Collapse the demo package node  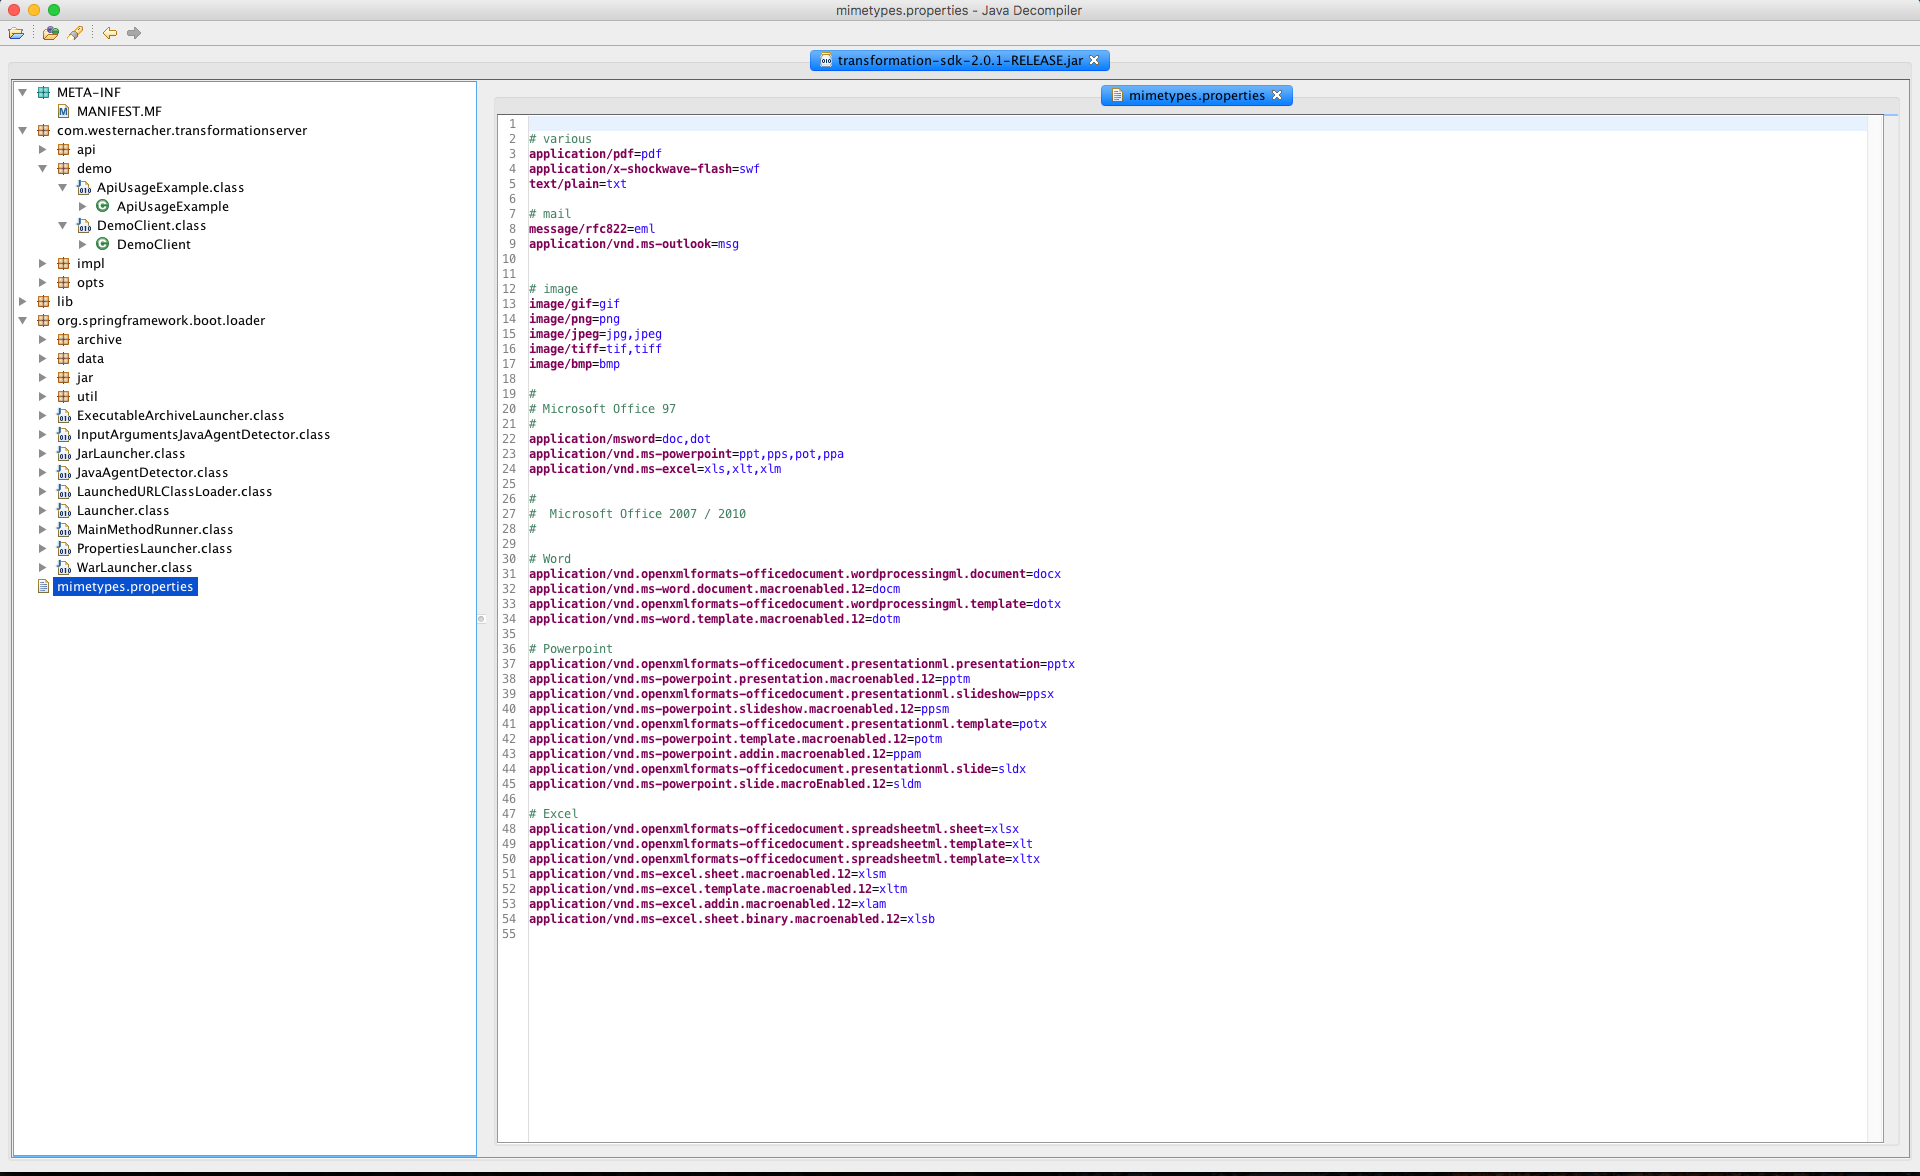(x=43, y=168)
